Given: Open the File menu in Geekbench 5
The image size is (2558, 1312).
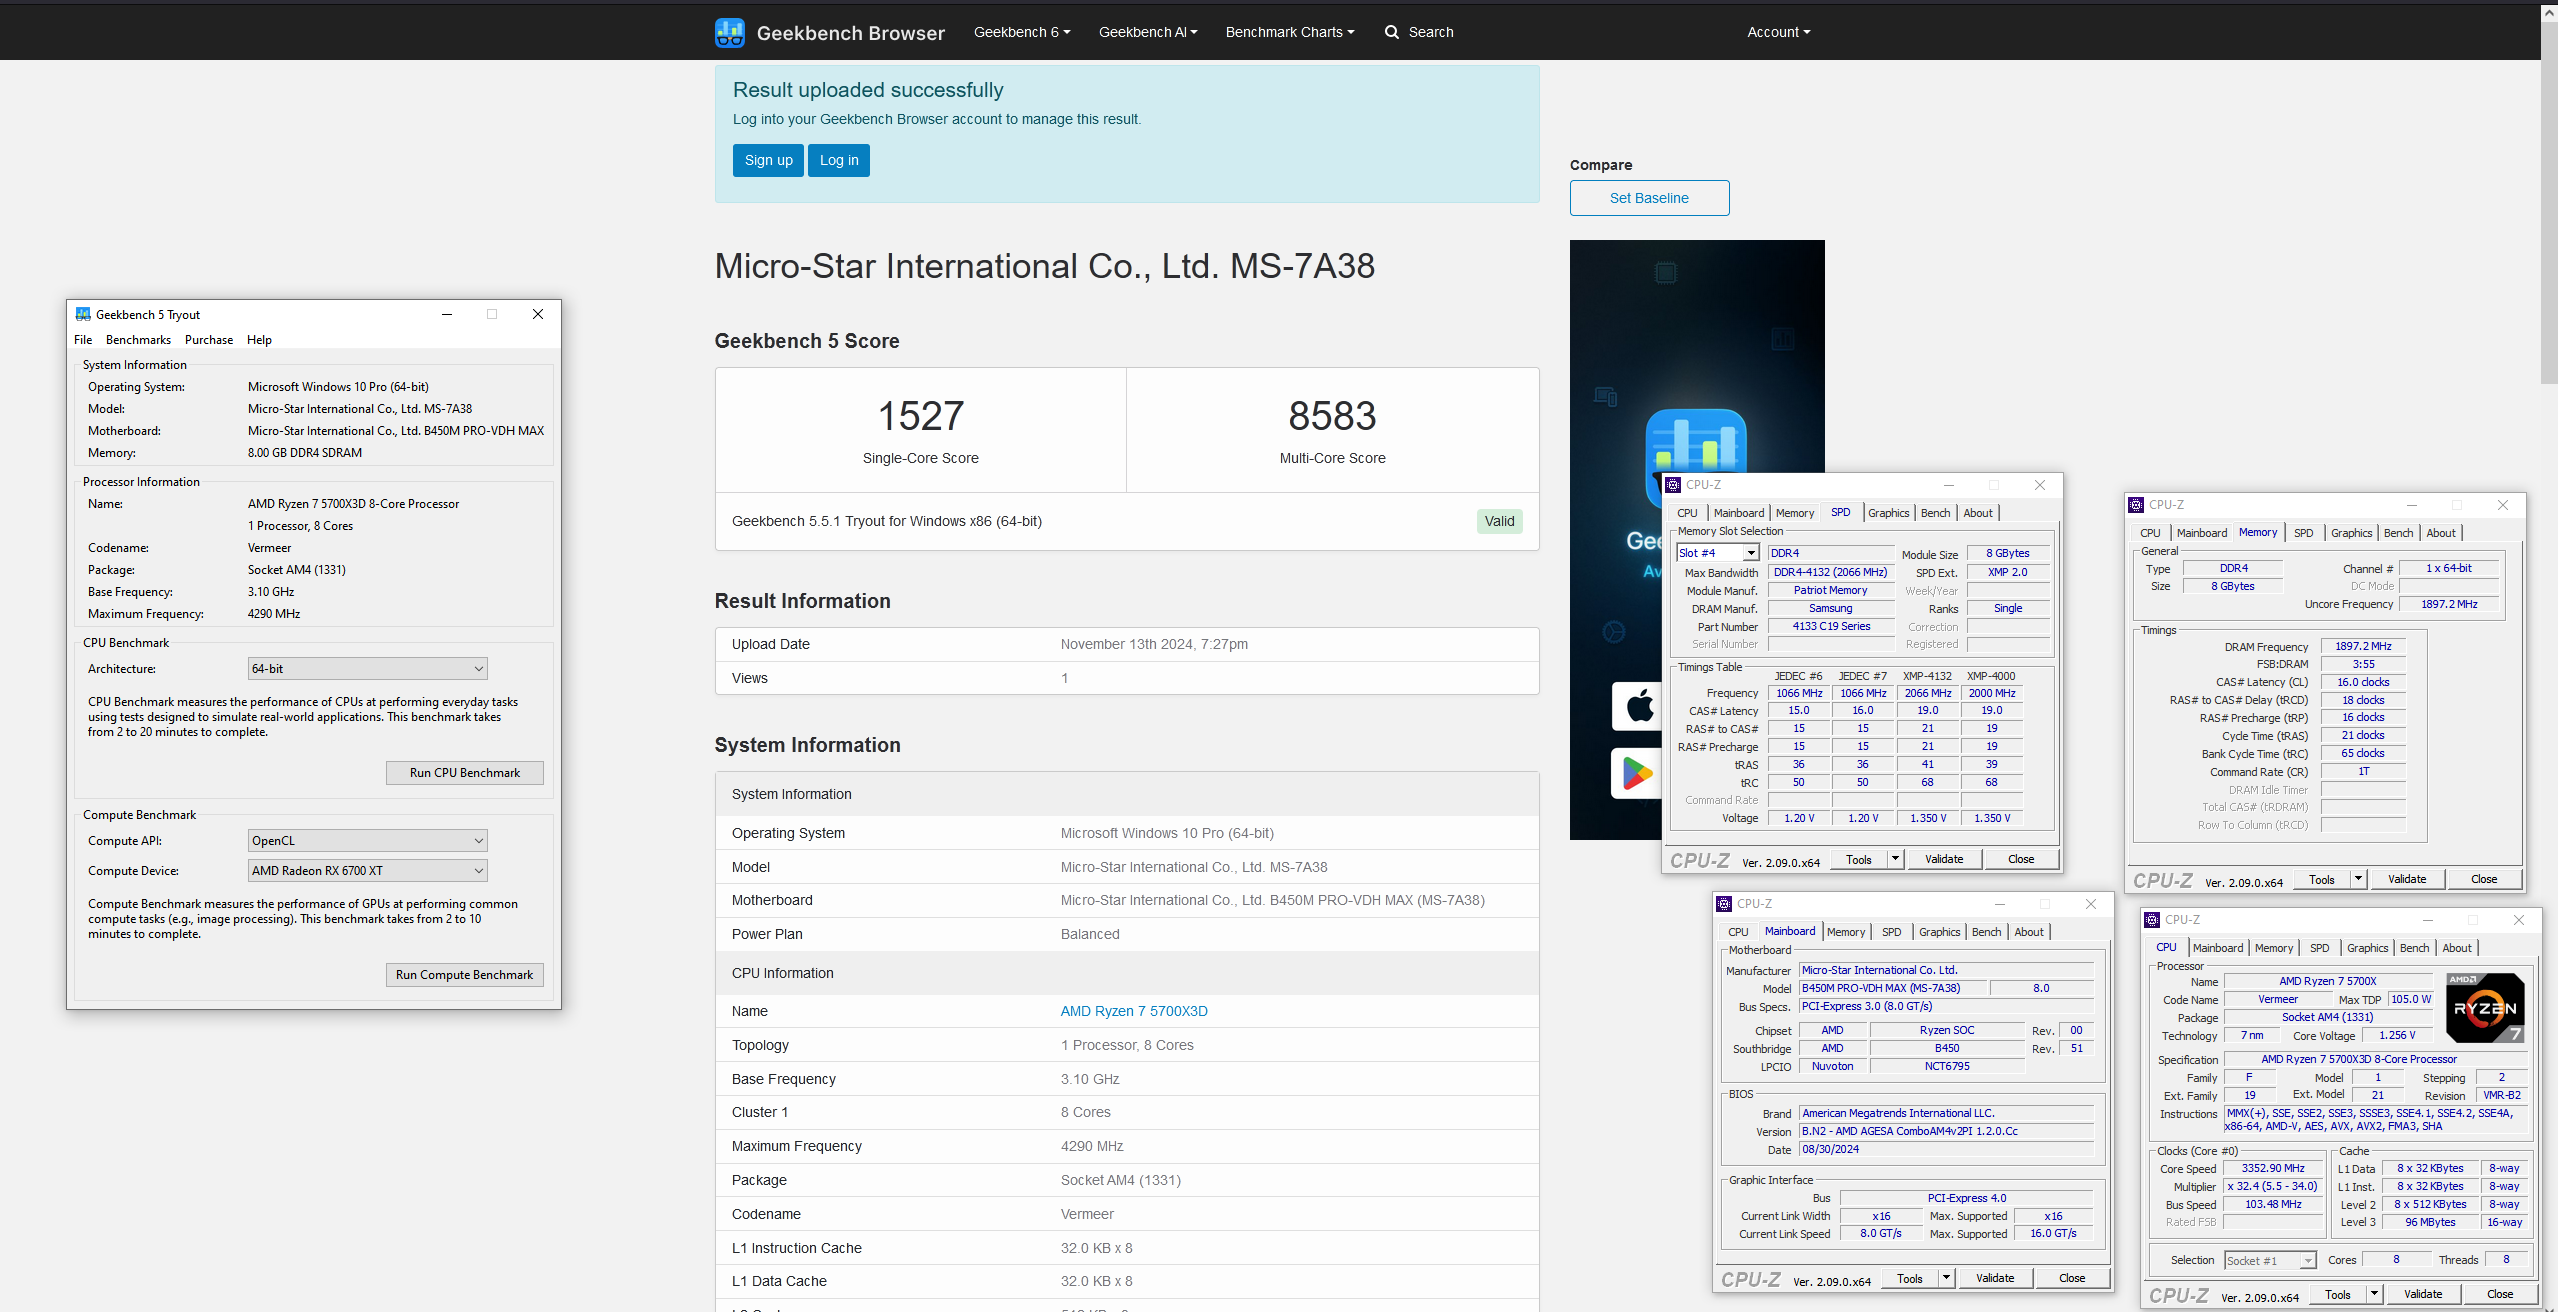Looking at the screenshot, I should [83, 340].
